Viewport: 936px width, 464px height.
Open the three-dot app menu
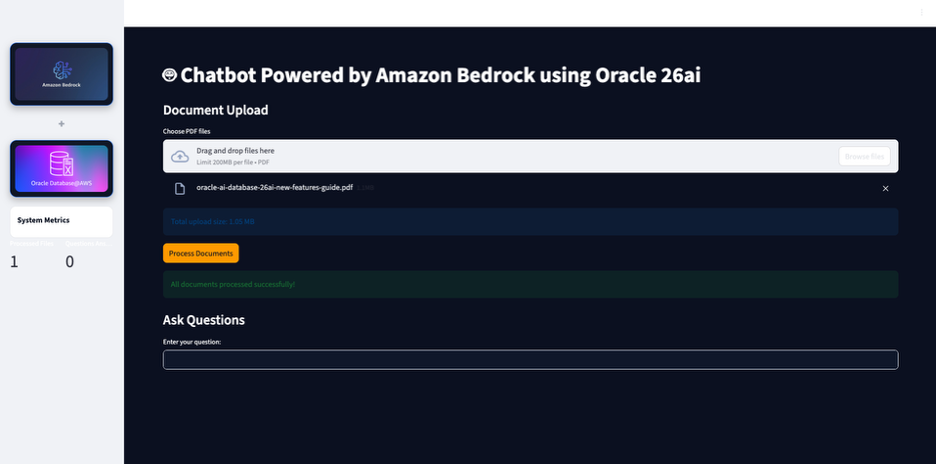[921, 12]
